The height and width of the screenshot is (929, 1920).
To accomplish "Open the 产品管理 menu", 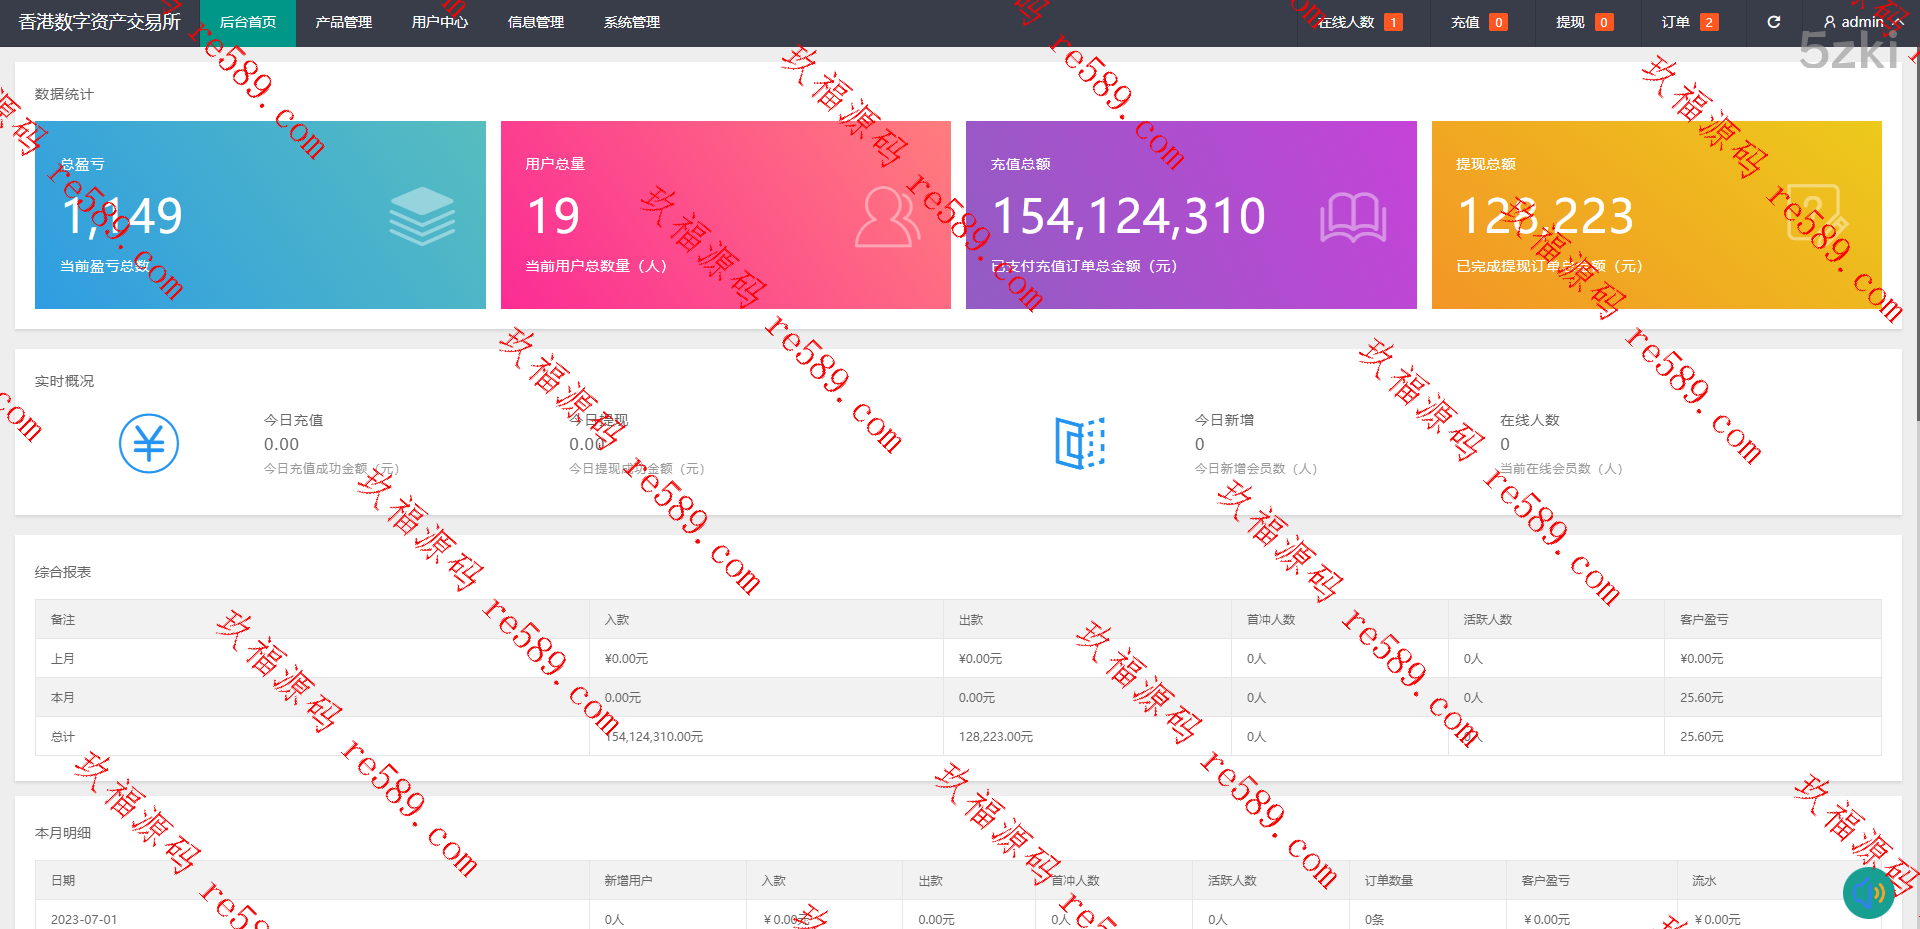I will (x=343, y=22).
